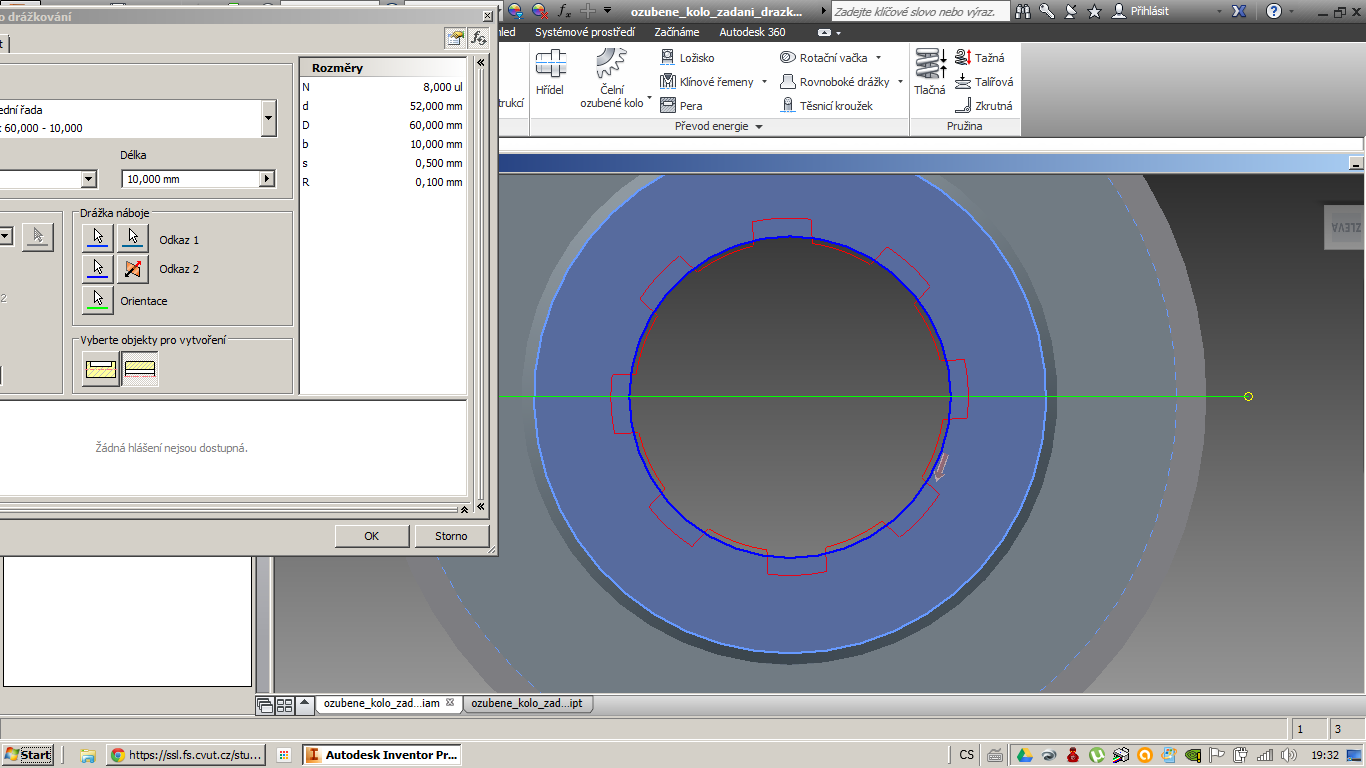Click the Zkrutná torsion spring tool
Viewport: 1366px width, 768px height.
coord(984,106)
